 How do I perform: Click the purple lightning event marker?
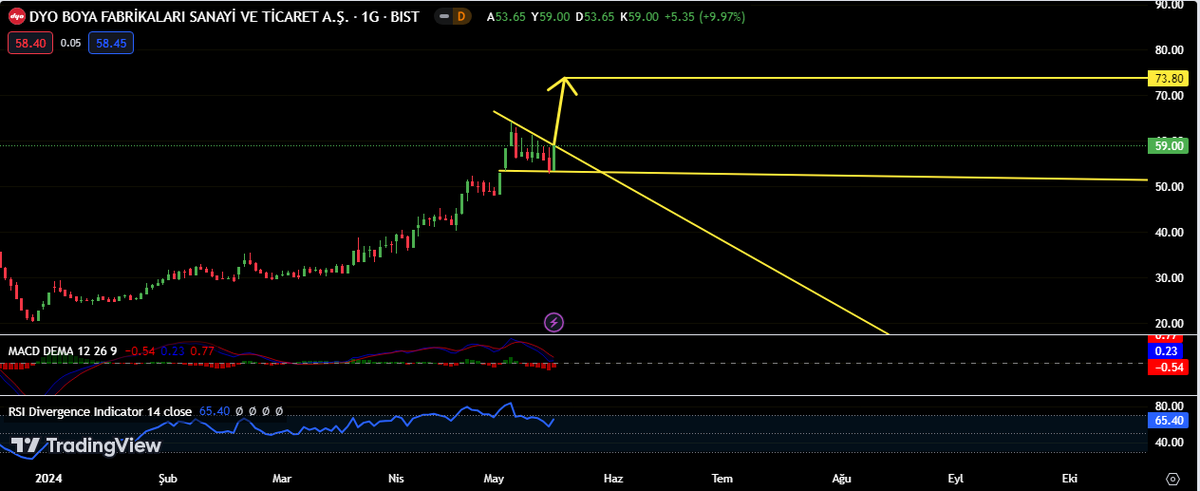point(554,322)
